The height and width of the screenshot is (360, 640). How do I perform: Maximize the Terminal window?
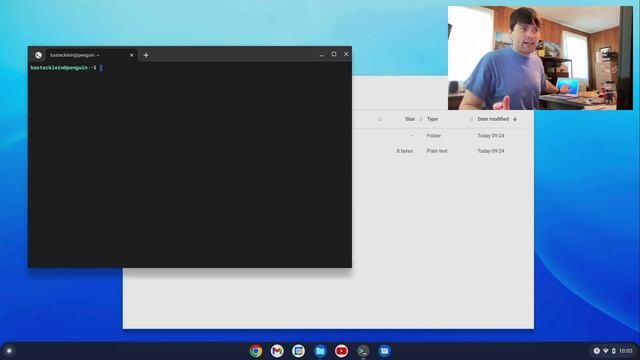coord(334,54)
